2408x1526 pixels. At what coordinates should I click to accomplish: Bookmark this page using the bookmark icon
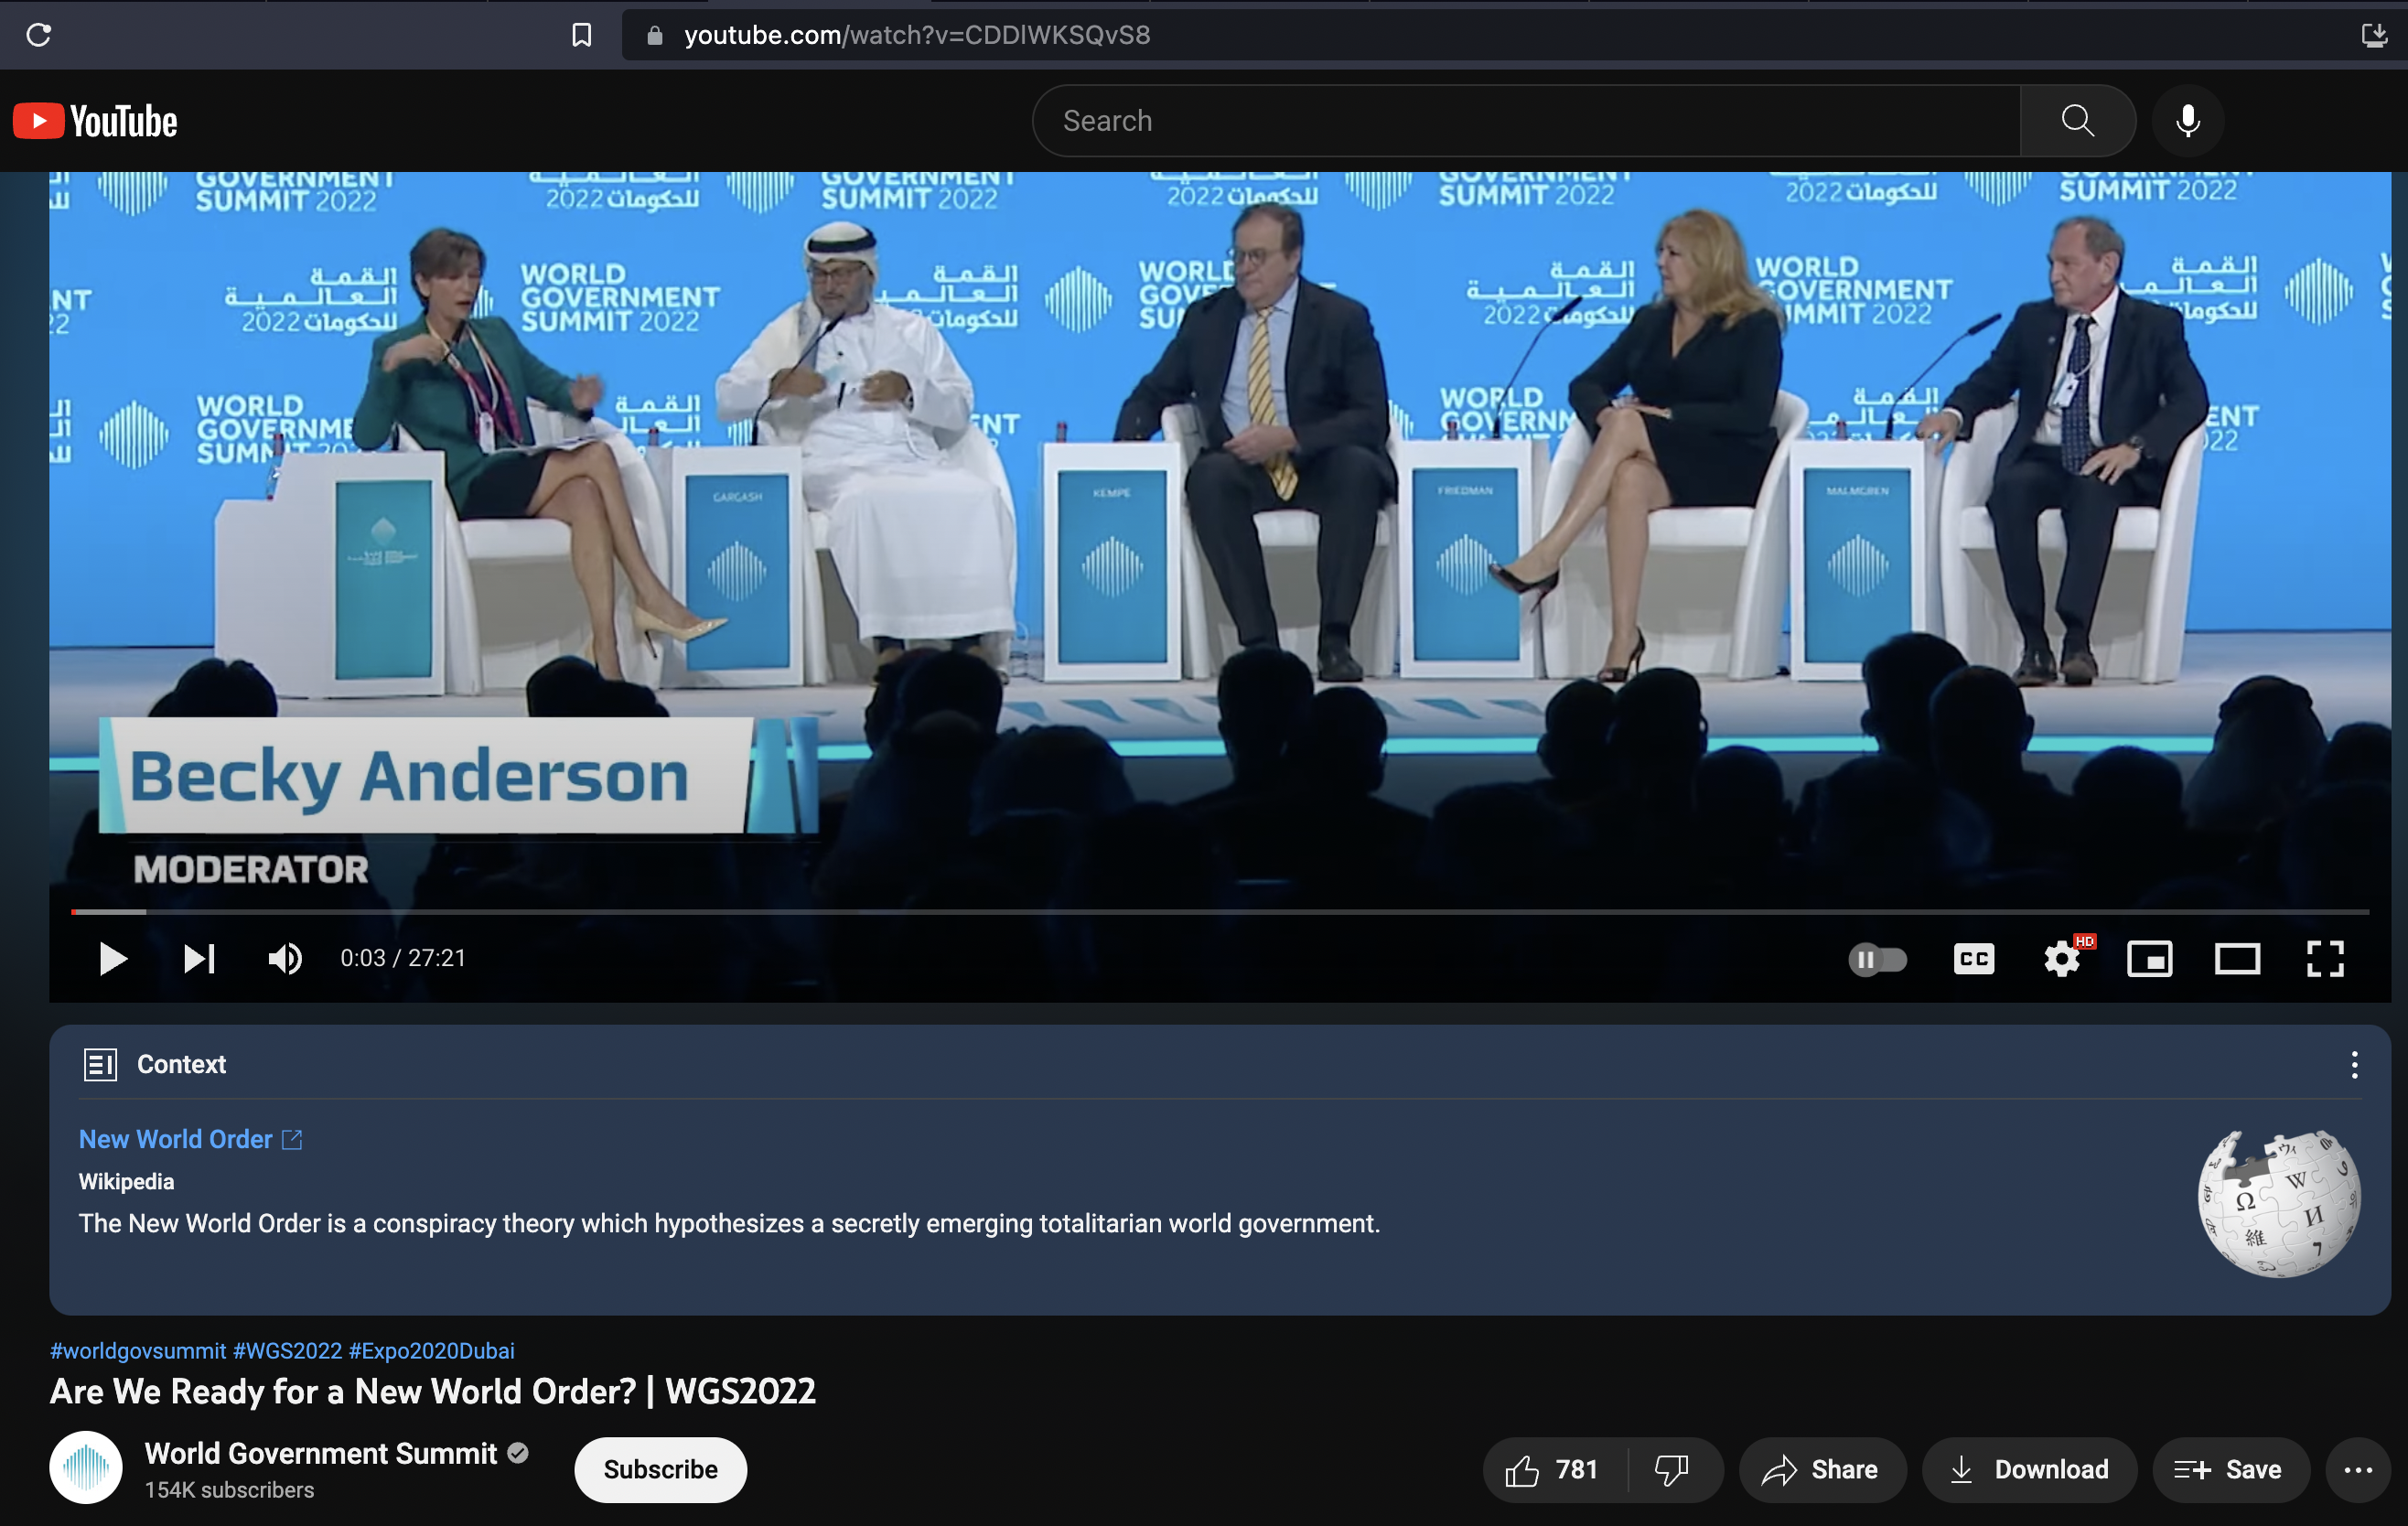[x=581, y=35]
